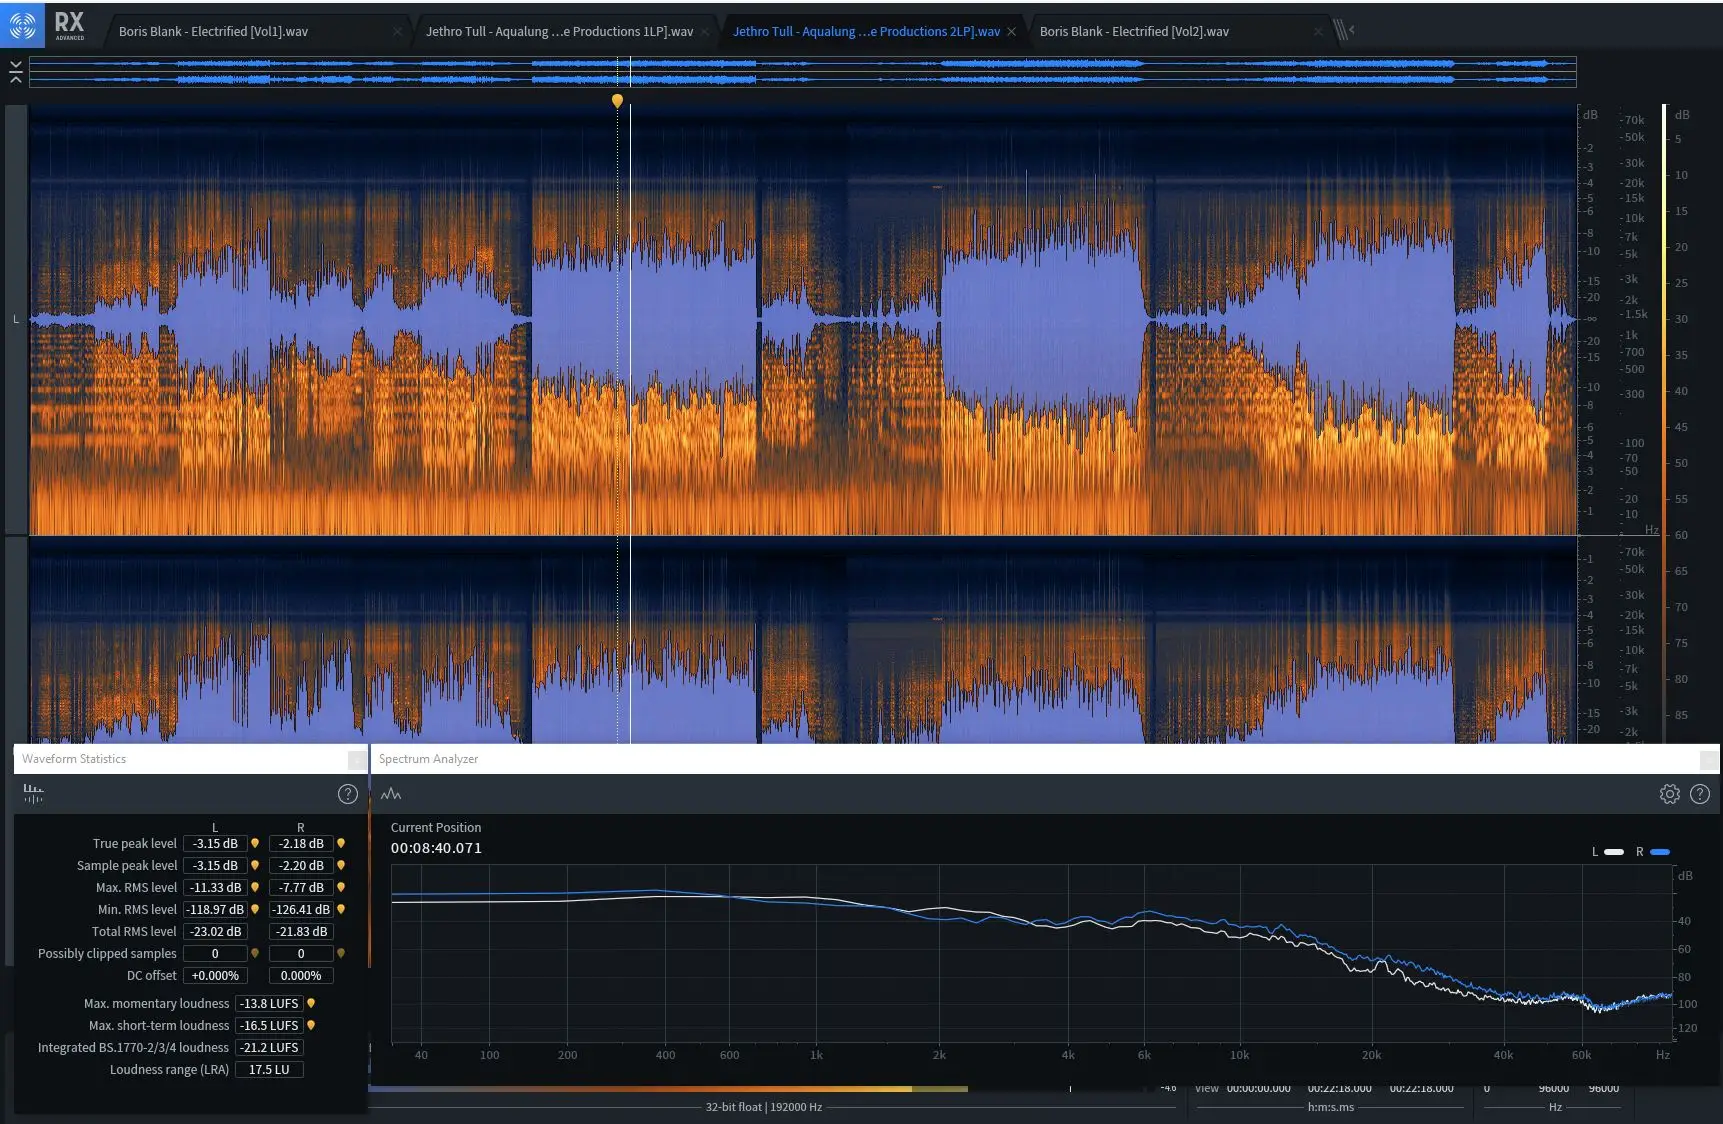The image size is (1723, 1124).
Task: Close the Electrified [Vol2].wav tab
Action: coord(1318,32)
